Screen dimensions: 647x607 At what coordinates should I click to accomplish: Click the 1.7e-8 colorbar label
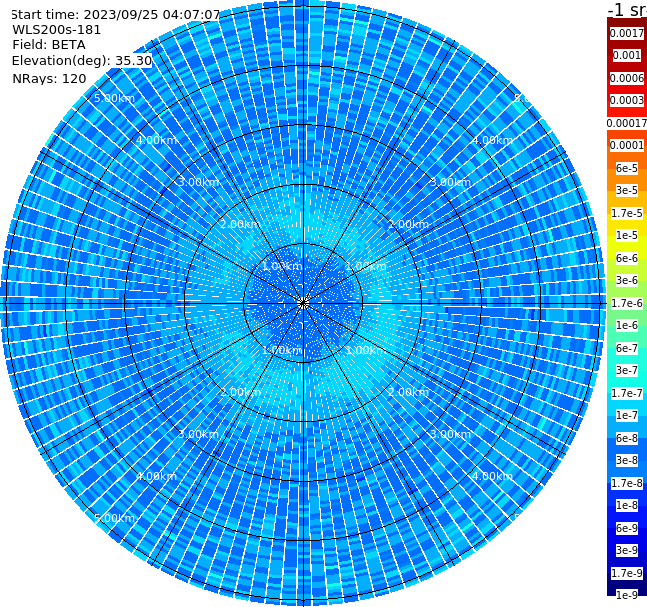(627, 483)
